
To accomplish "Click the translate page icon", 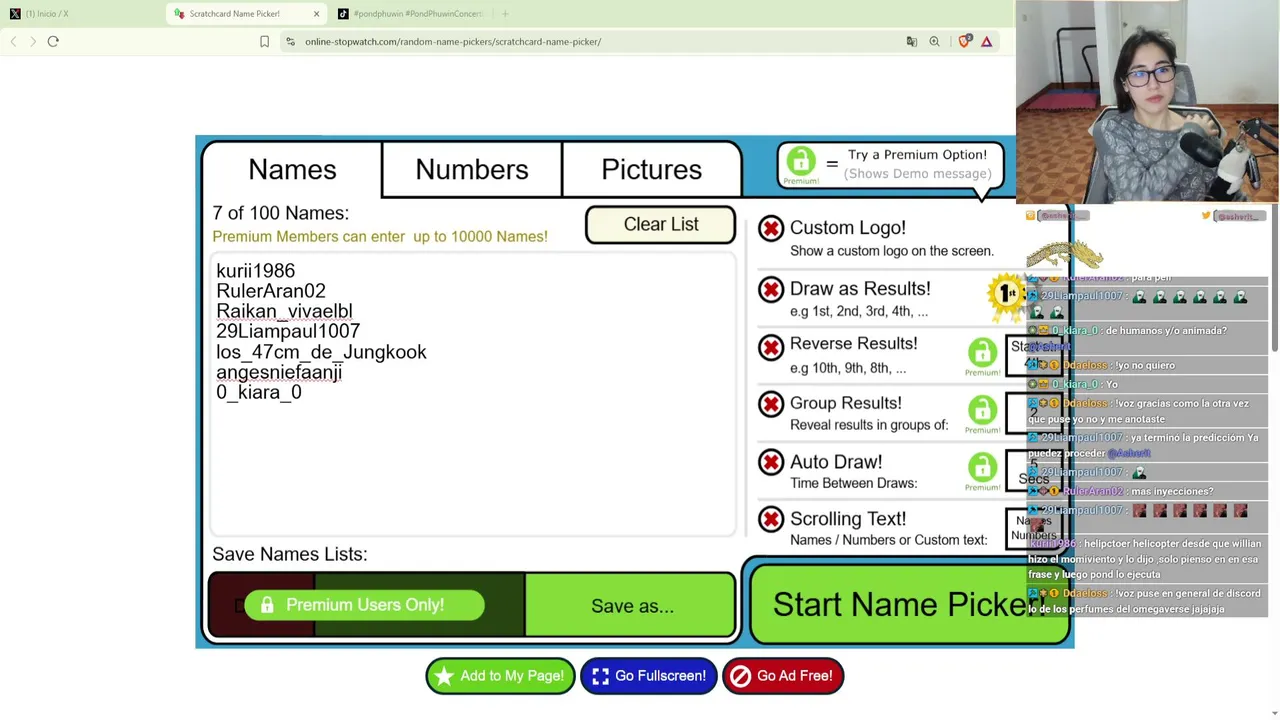I will 911,42.
